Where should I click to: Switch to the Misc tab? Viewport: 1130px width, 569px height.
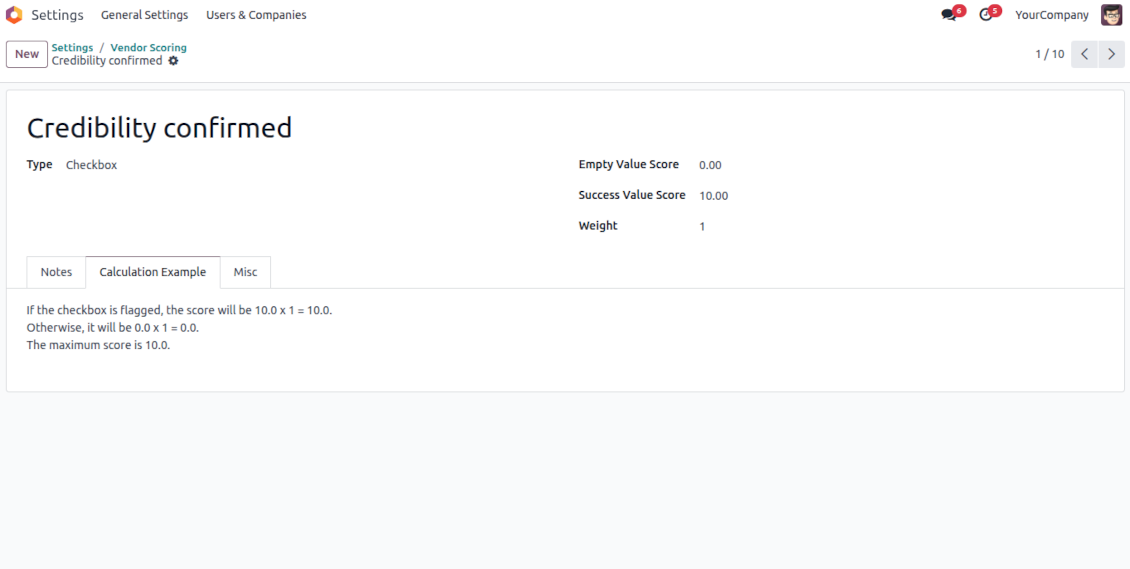(x=245, y=272)
